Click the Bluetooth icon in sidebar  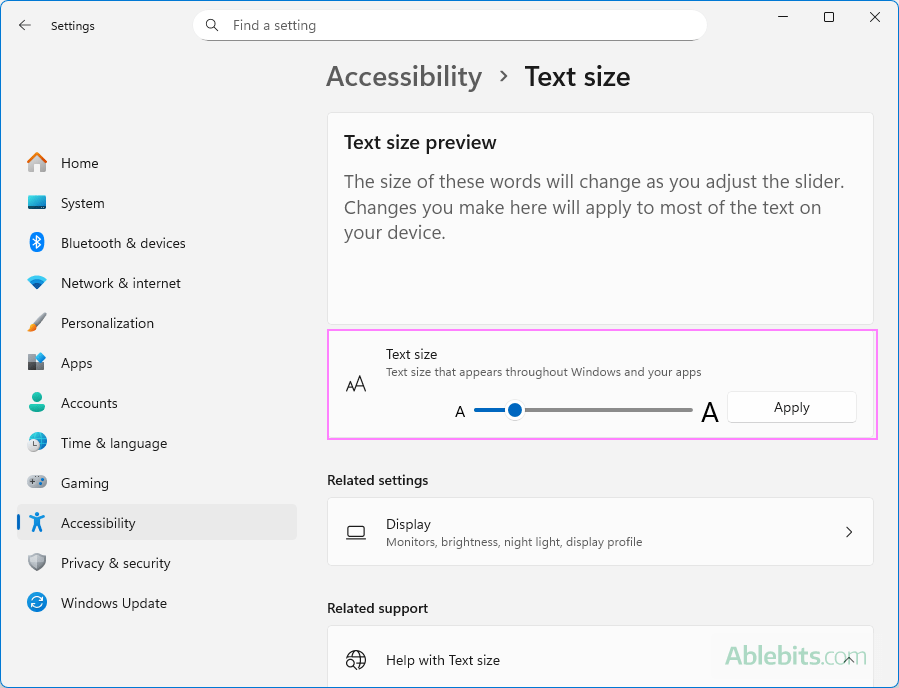point(37,243)
